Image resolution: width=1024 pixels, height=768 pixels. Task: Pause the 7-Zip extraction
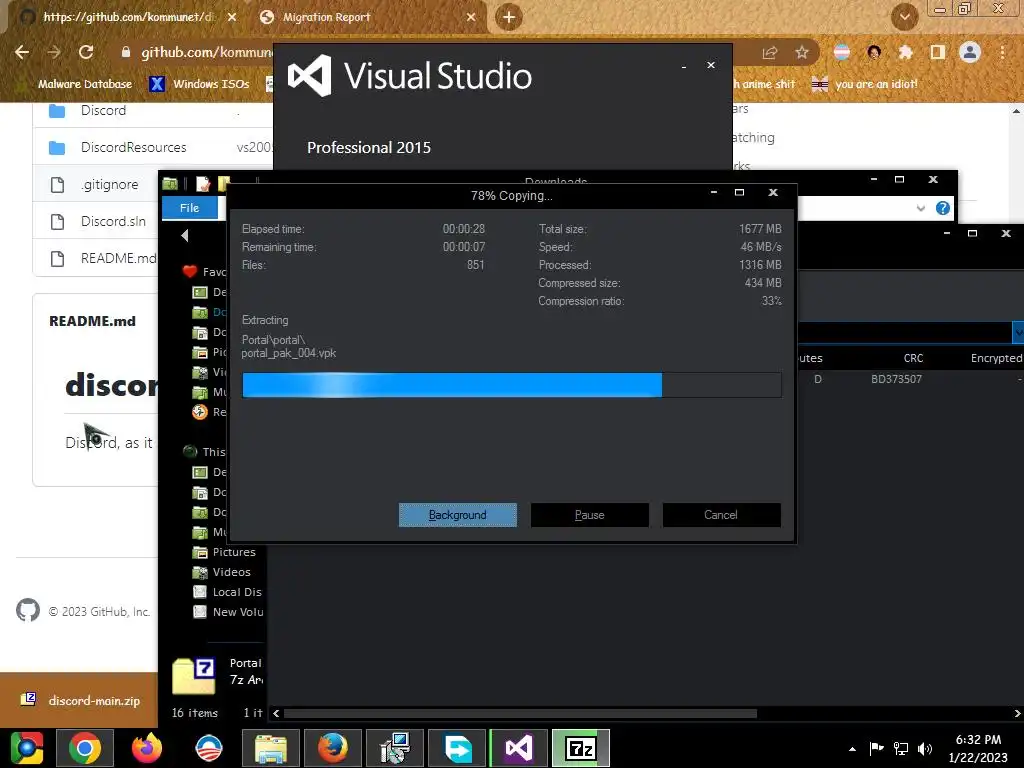pyautogui.click(x=590, y=515)
